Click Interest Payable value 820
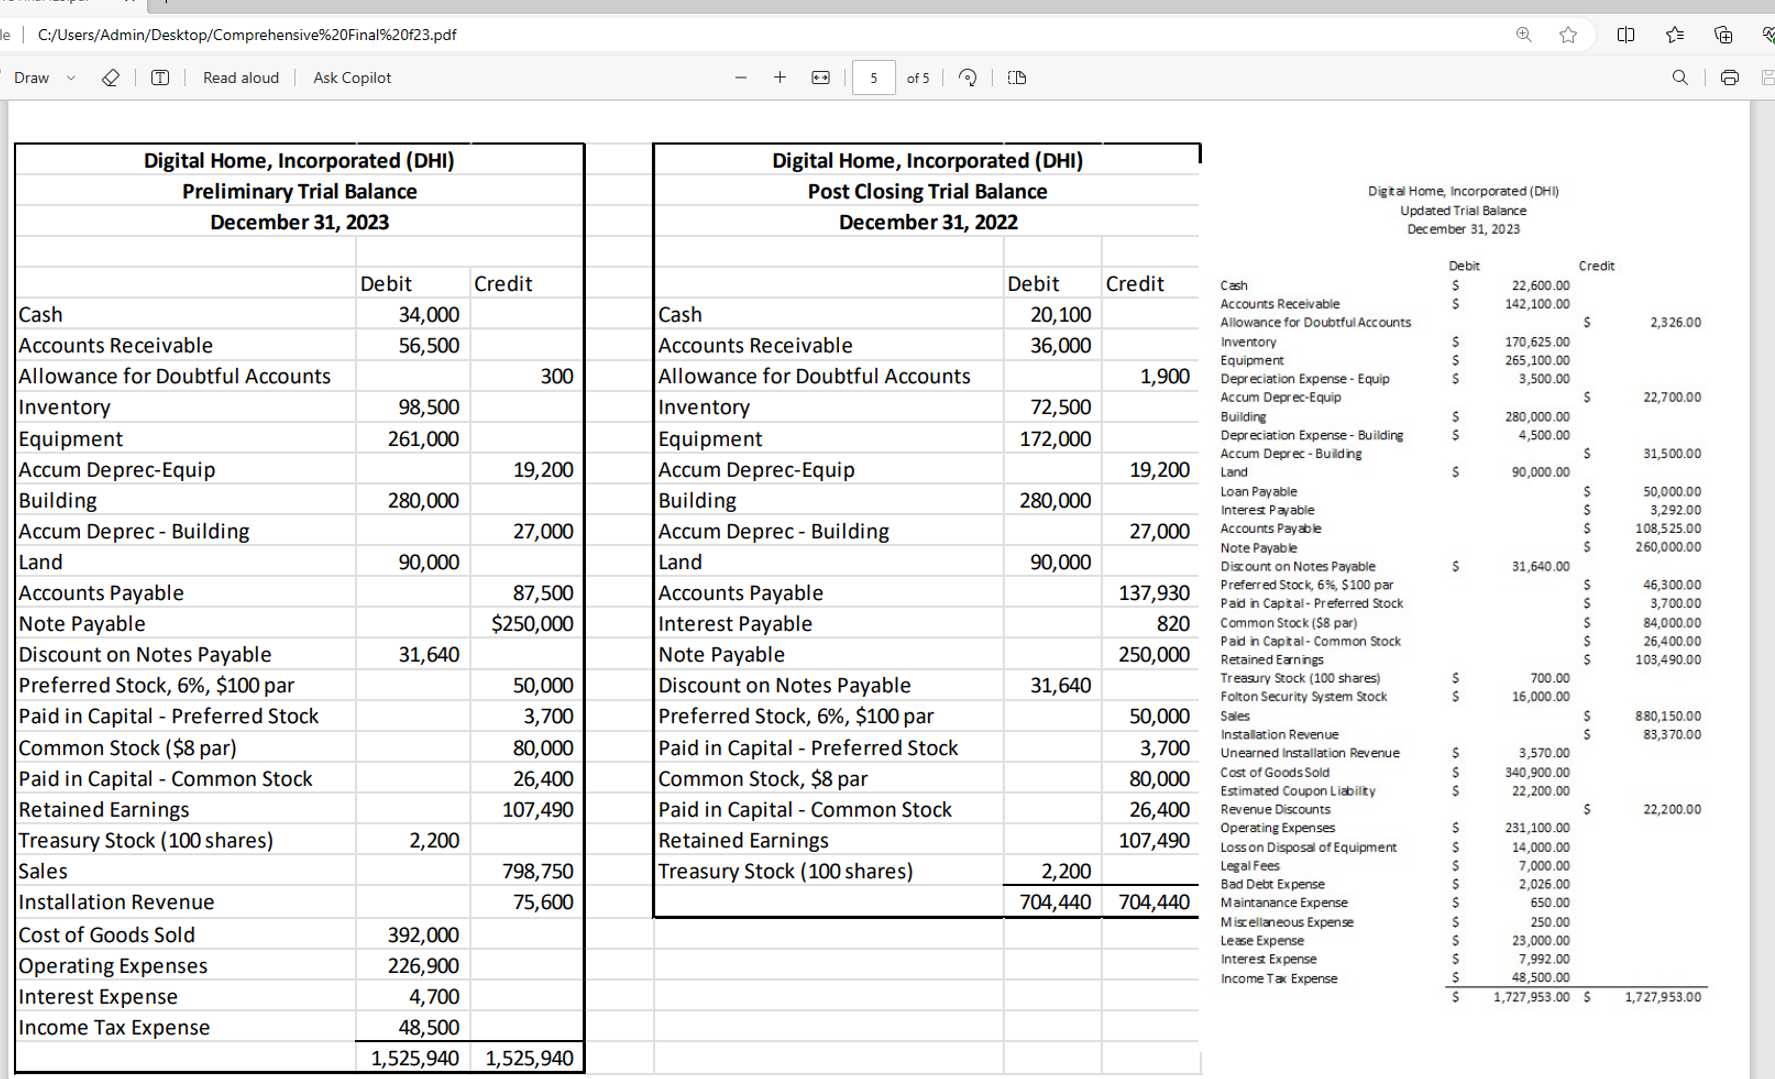1775x1079 pixels. coord(1173,624)
